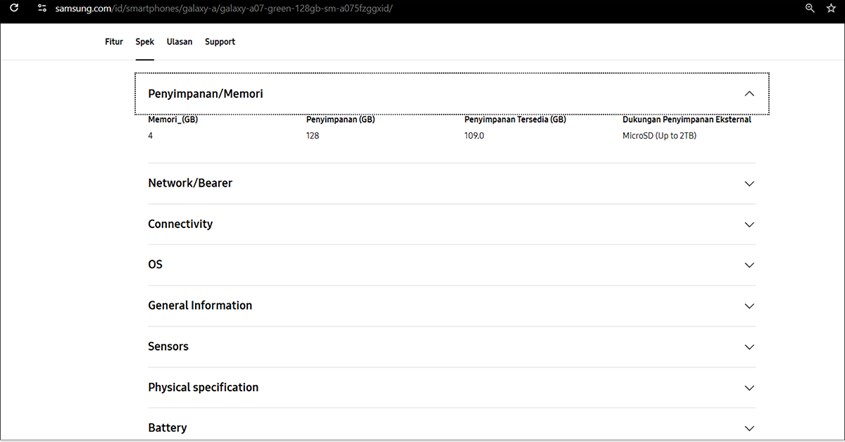Expand Network/Bearer using its chevron arrow
This screenshot has width=845, height=442.
click(749, 184)
